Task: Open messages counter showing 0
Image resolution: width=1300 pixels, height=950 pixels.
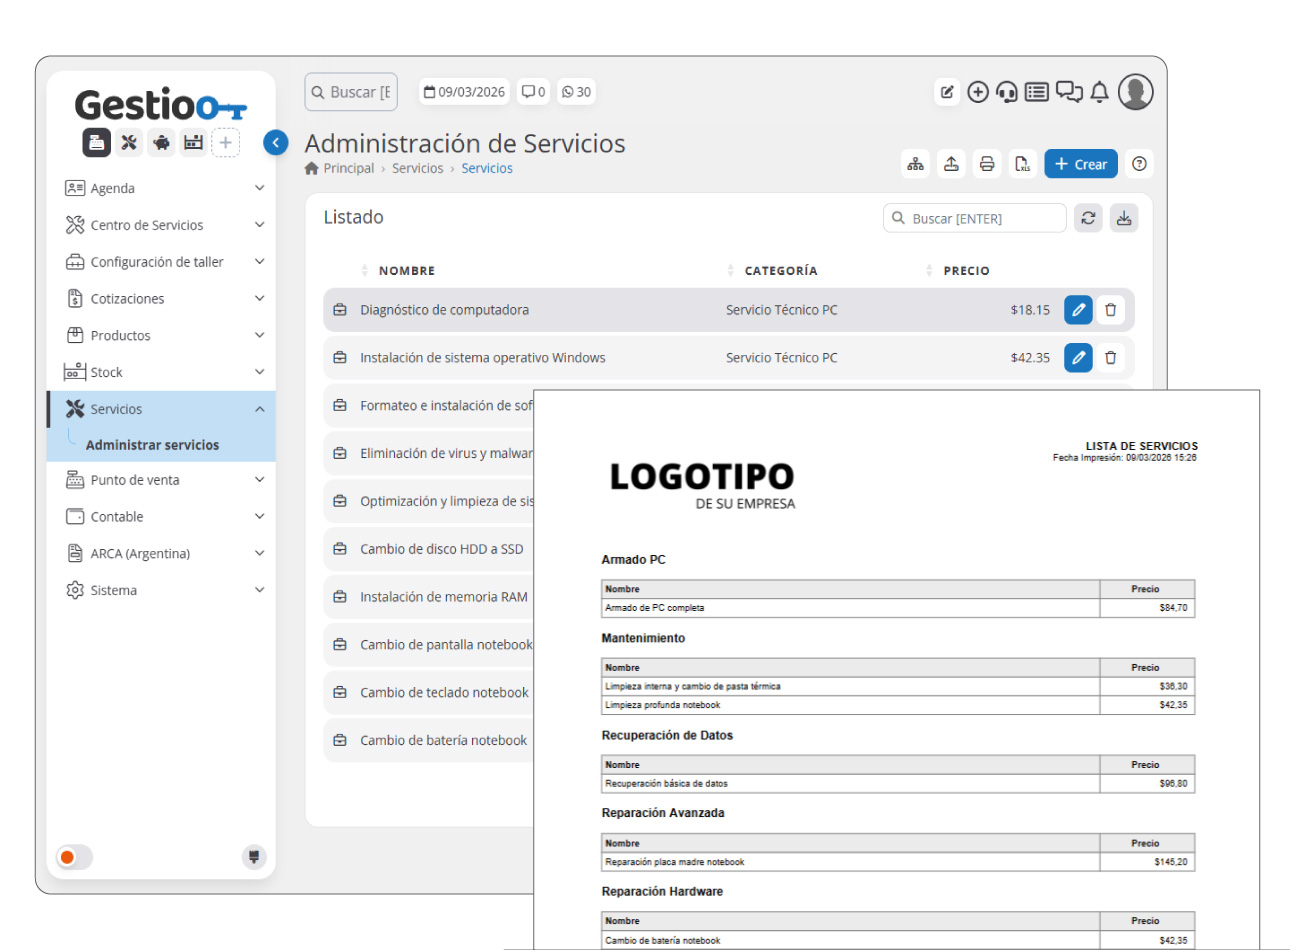Action: coord(533,92)
